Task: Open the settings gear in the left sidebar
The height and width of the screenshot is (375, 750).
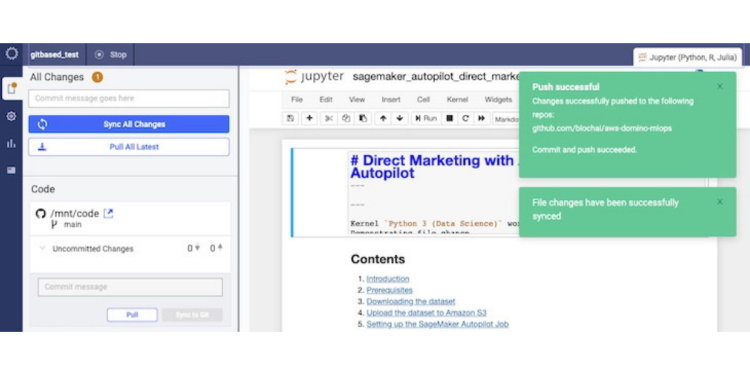Action: [11, 116]
